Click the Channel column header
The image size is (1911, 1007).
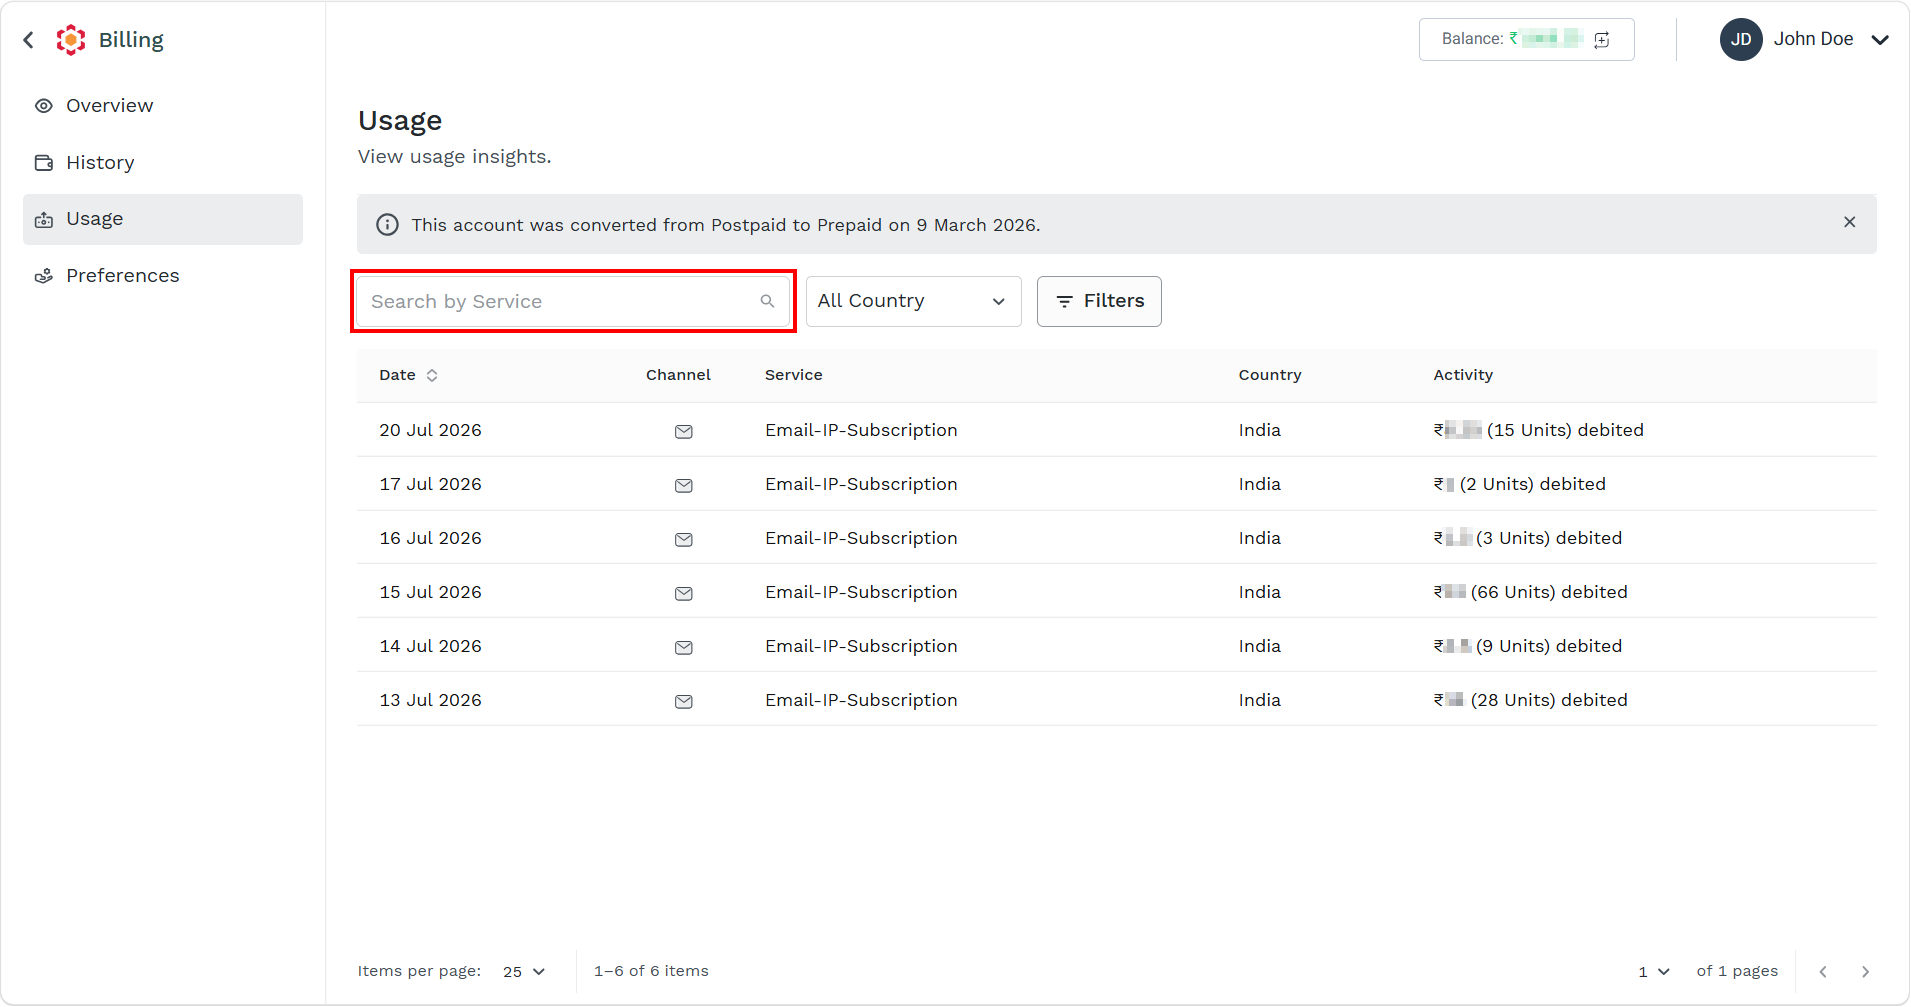click(x=678, y=375)
